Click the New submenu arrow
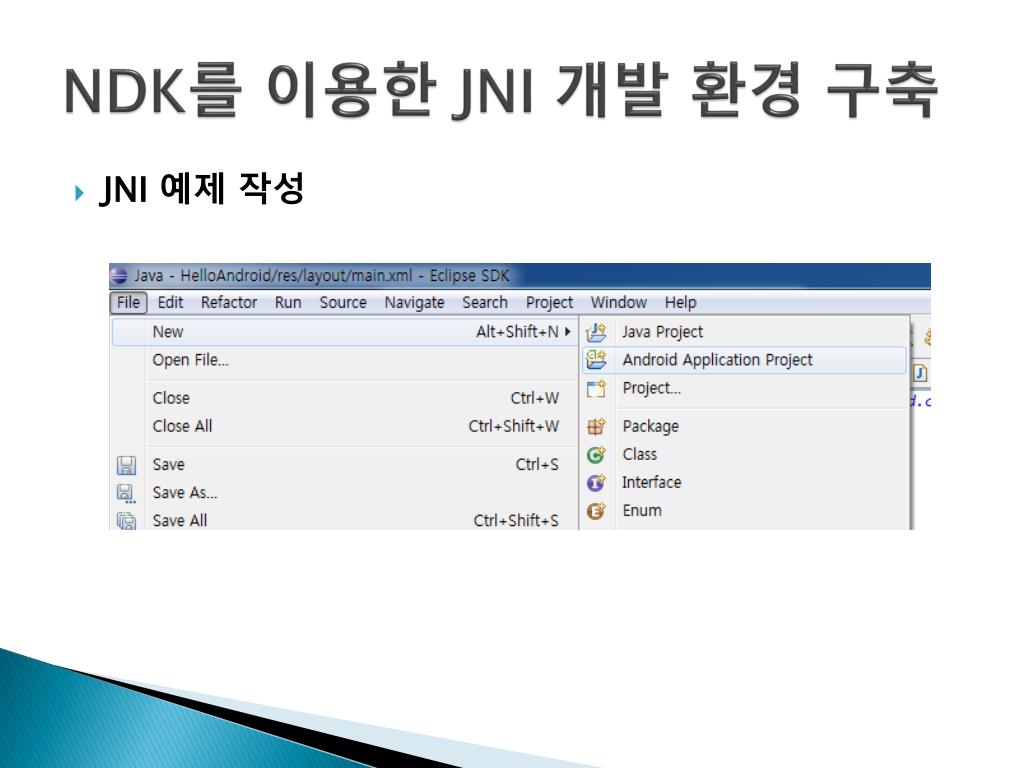Image resolution: width=1024 pixels, height=768 pixels. 568,332
